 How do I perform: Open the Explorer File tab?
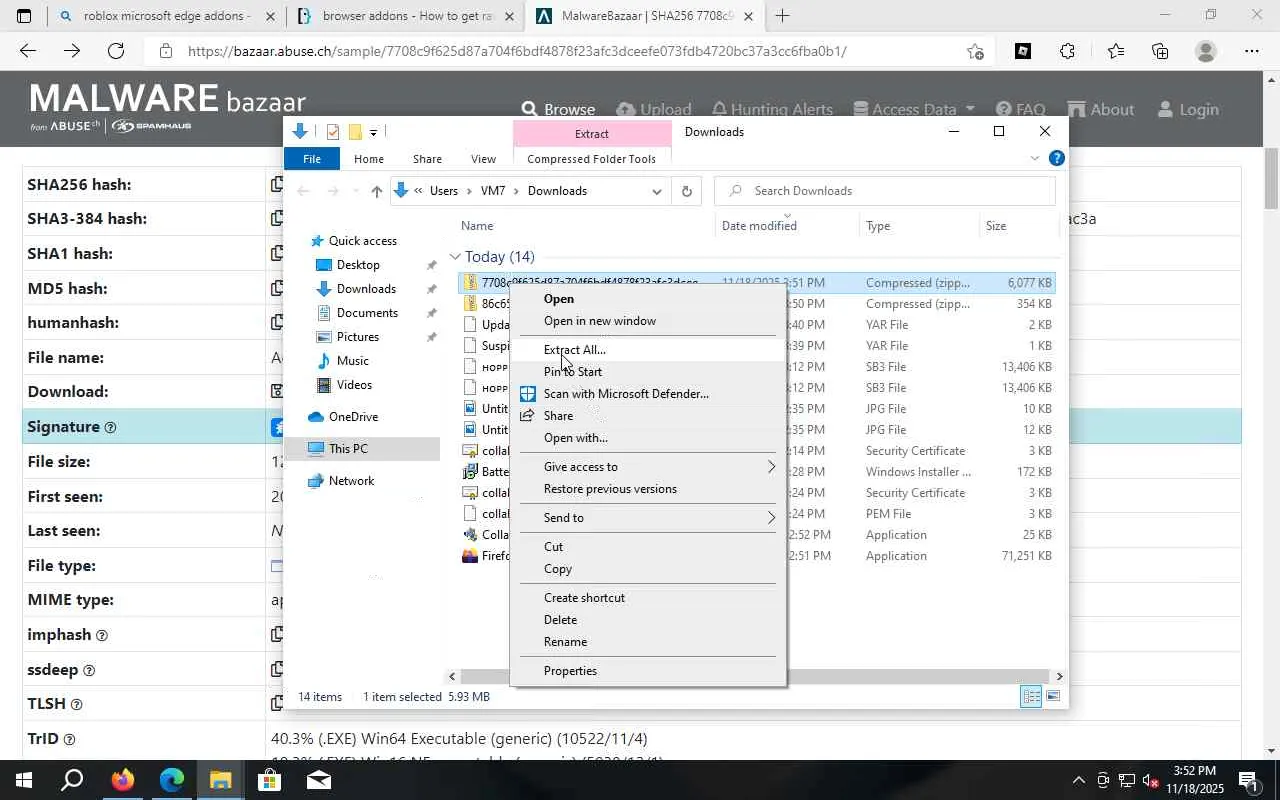click(312, 159)
